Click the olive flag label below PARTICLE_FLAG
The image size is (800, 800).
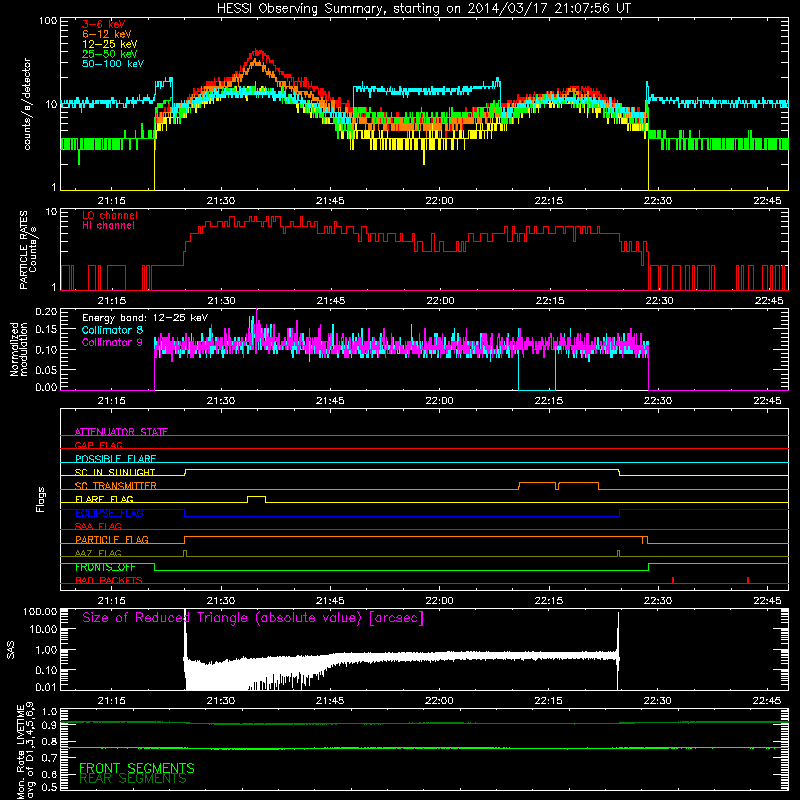98,553
